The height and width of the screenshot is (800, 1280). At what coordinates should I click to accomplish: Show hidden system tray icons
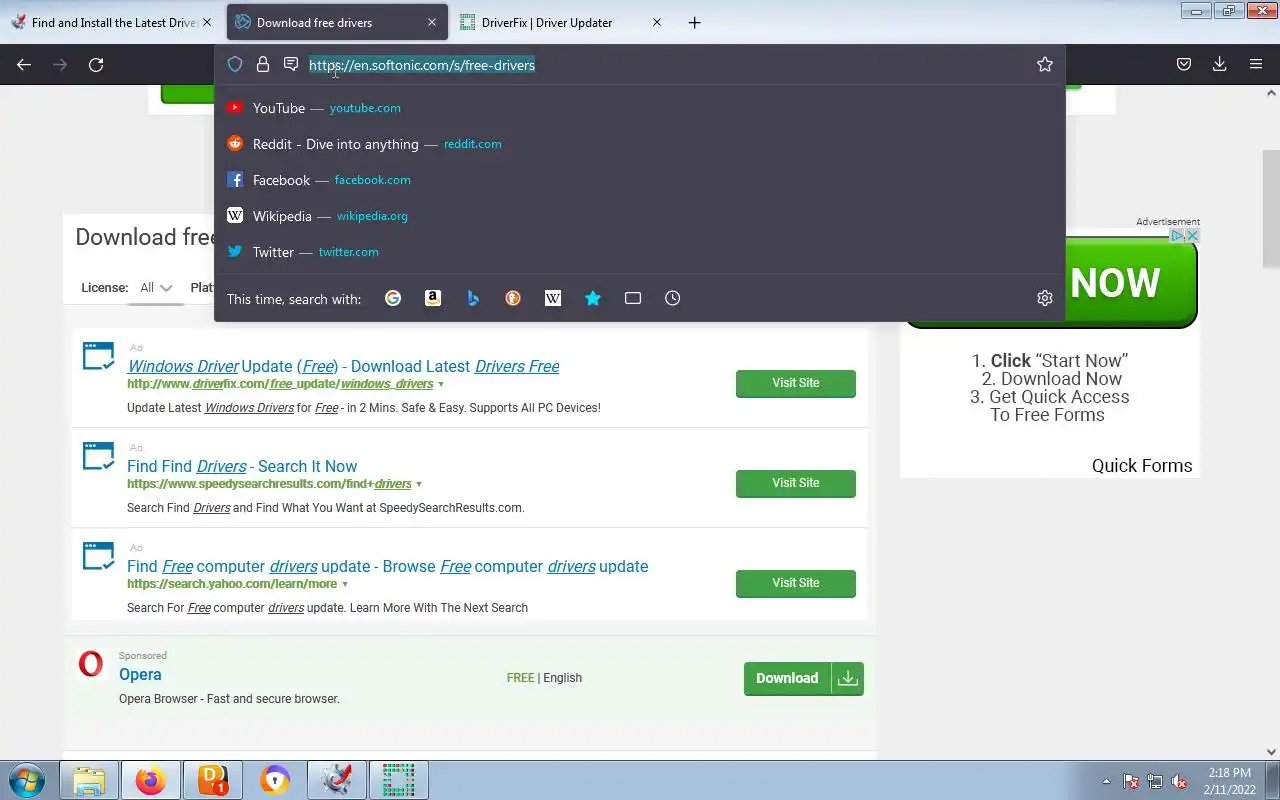coord(1106,781)
